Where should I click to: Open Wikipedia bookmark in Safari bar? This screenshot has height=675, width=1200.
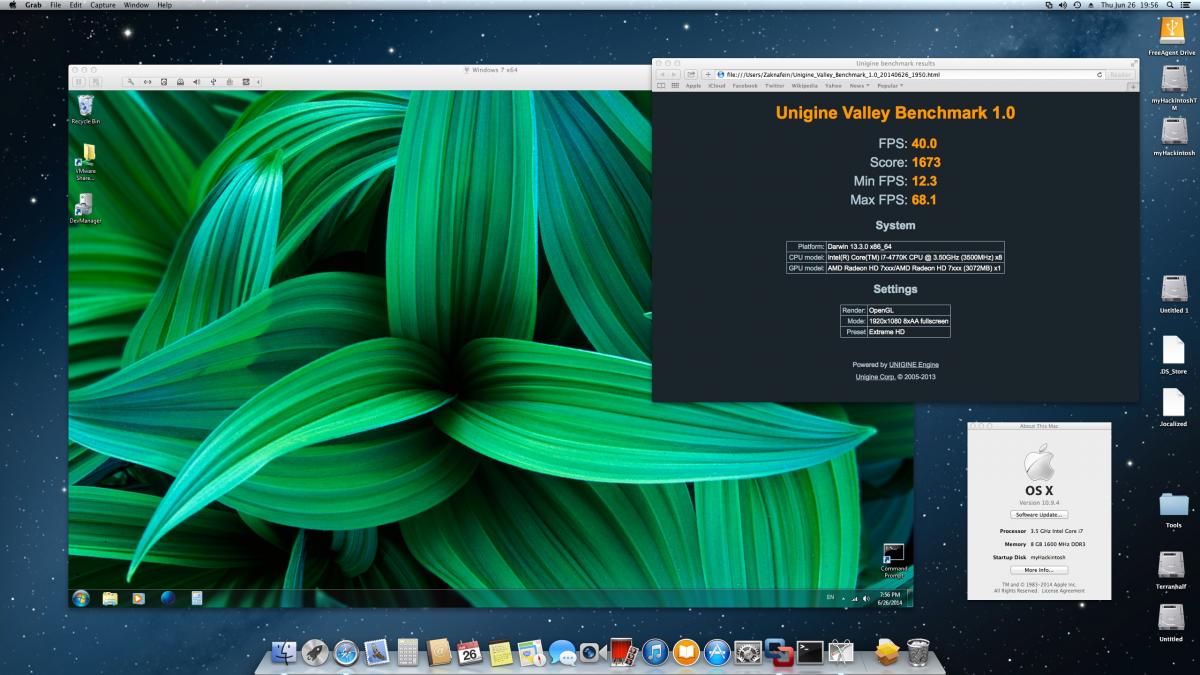click(804, 86)
